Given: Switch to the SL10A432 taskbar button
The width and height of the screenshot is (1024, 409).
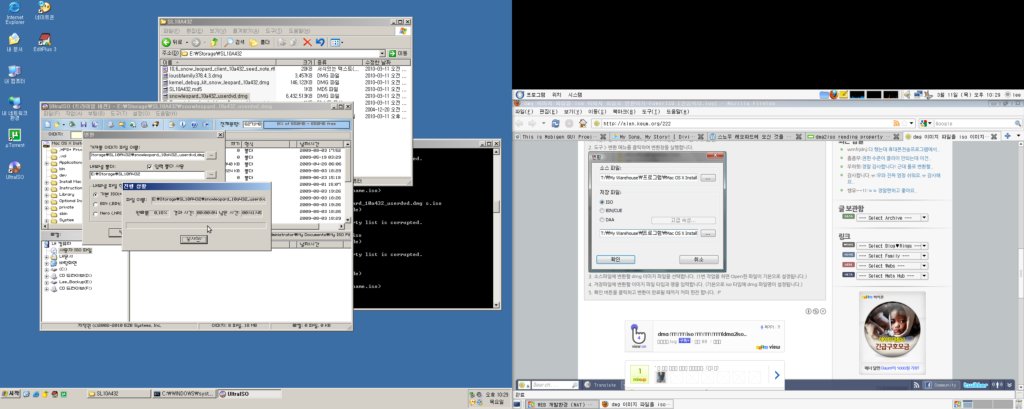Looking at the screenshot, I should (x=118, y=394).
